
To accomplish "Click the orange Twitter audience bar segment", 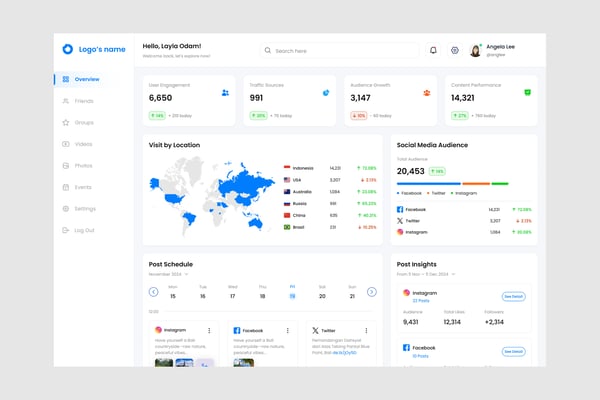I will 476,184.
